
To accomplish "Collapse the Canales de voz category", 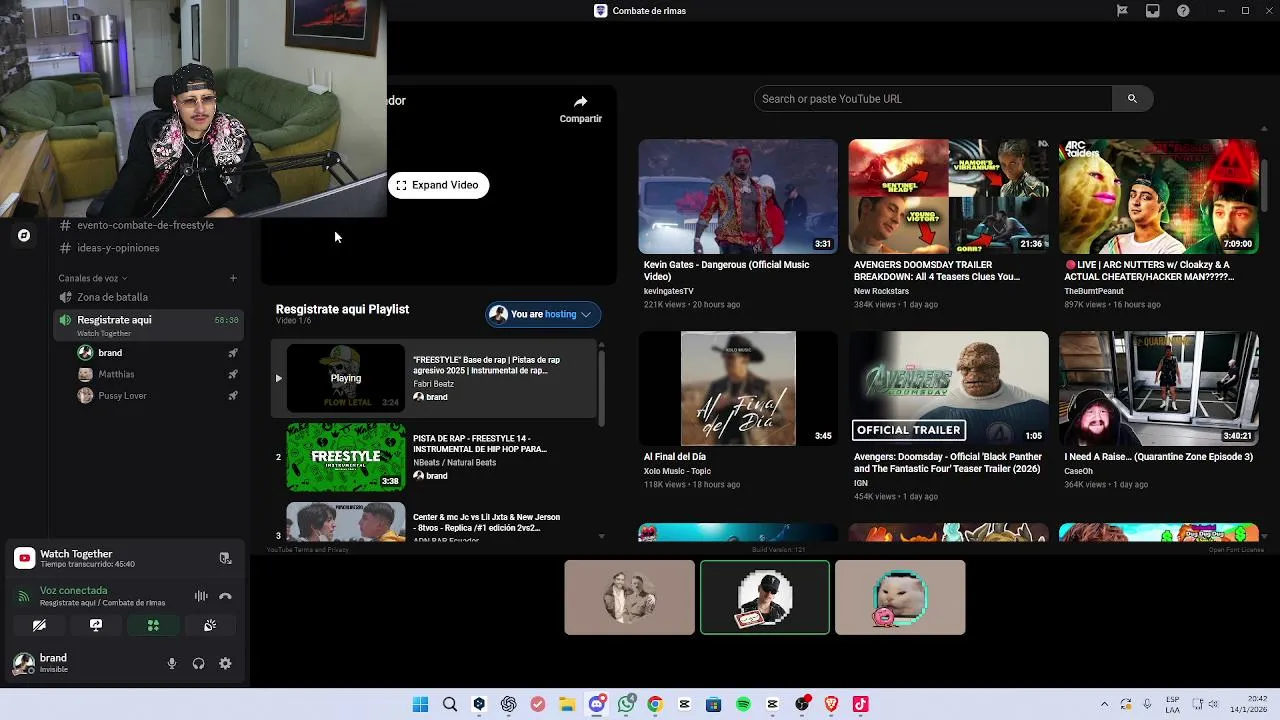I will (x=93, y=278).
